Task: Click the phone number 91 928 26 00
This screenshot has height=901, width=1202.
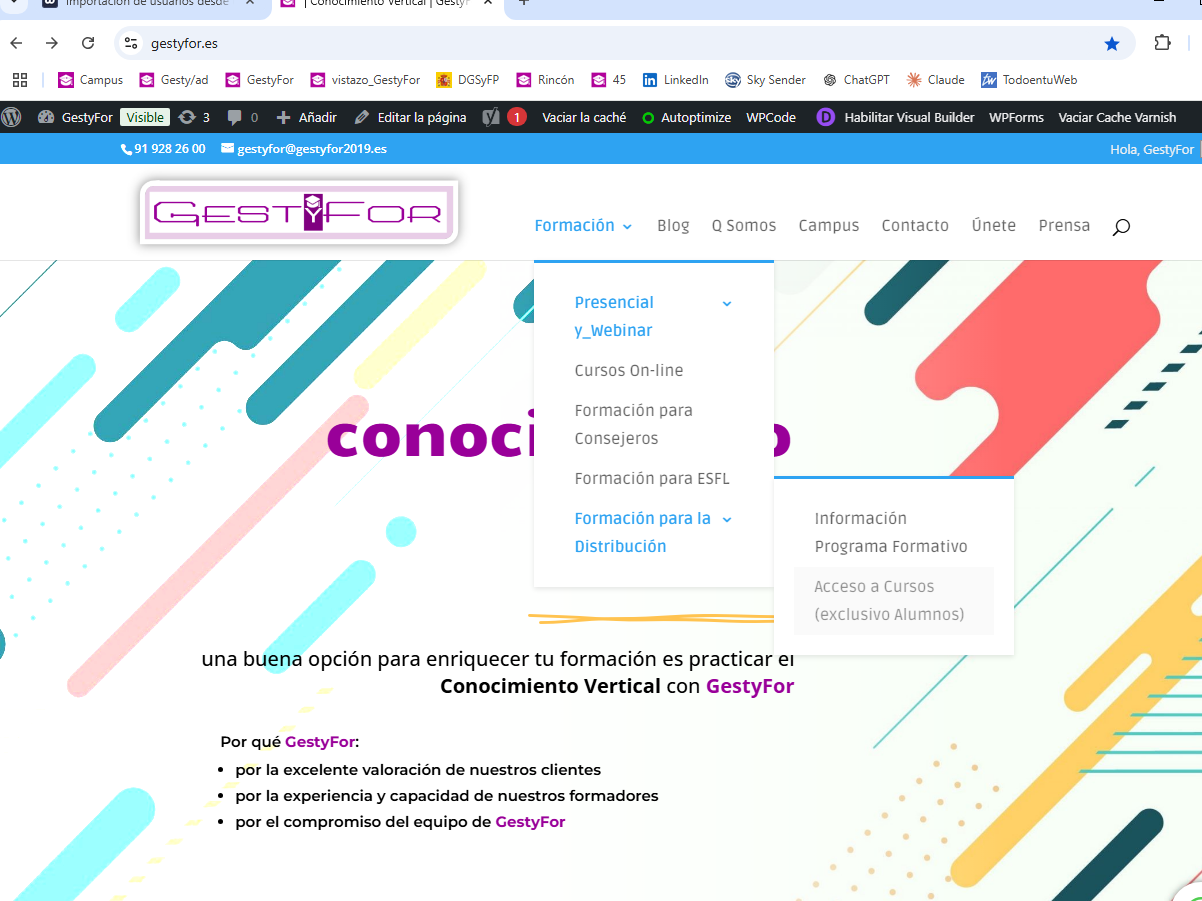Action: (163, 148)
